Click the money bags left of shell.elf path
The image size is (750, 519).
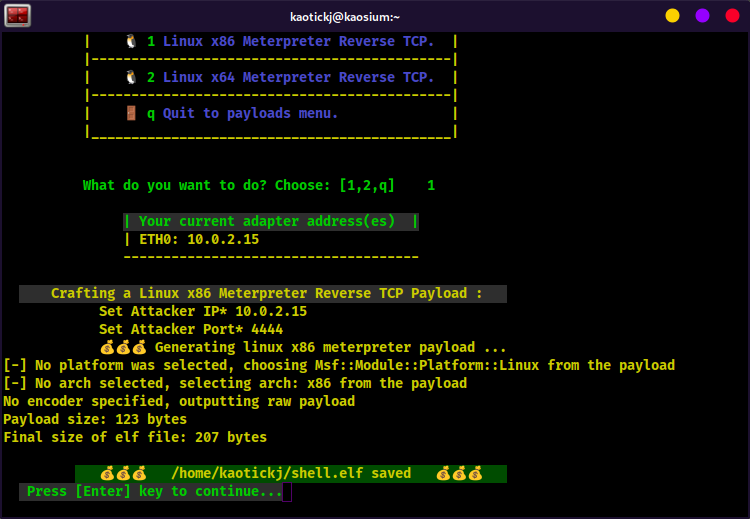(123, 474)
